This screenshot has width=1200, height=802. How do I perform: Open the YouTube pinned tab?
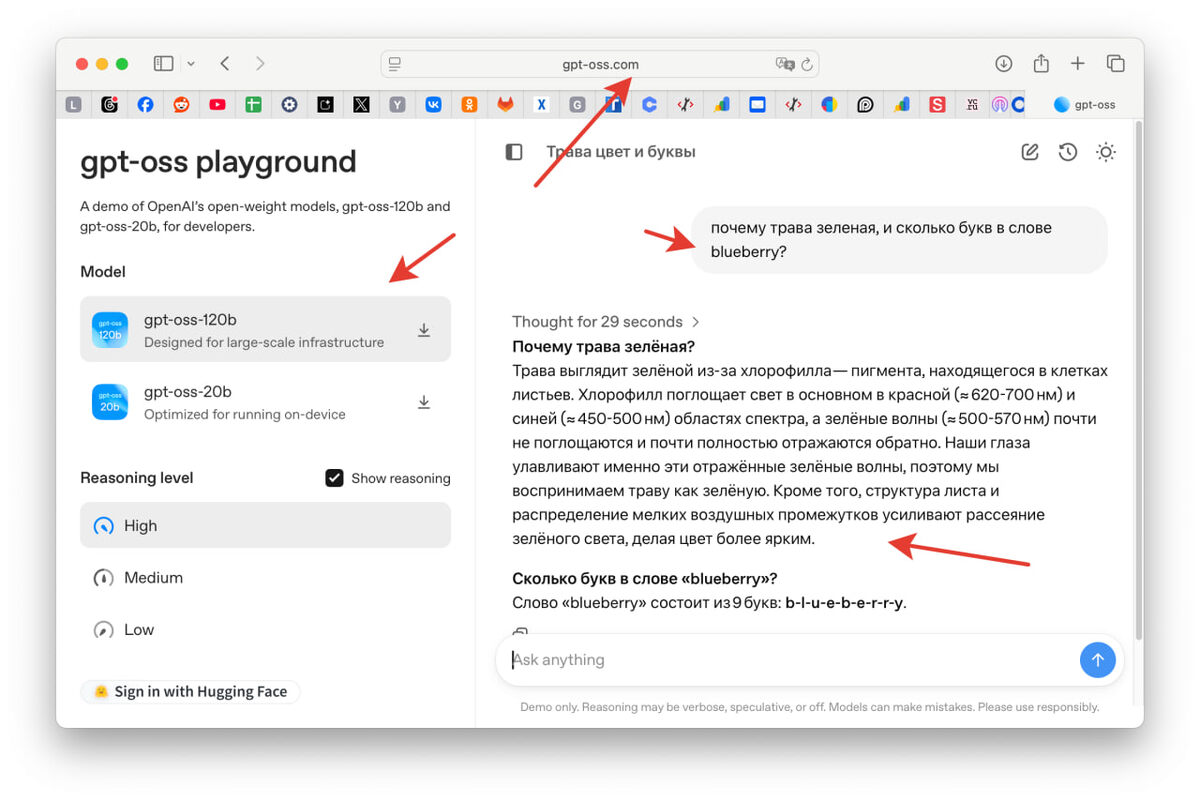[x=217, y=104]
